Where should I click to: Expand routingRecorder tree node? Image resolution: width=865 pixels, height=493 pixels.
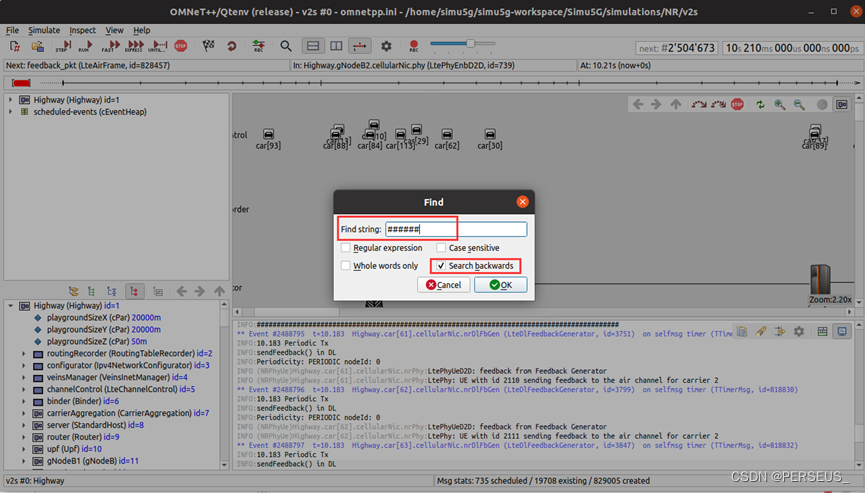coord(24,353)
